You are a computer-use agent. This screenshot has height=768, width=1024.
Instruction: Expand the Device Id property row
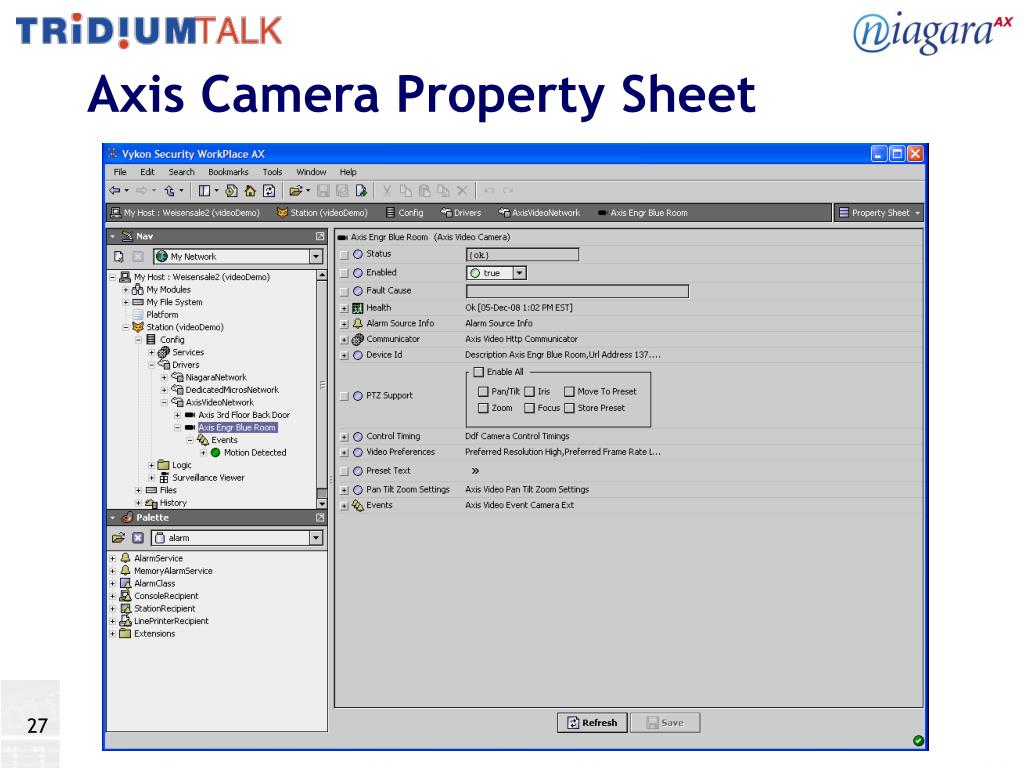[344, 356]
